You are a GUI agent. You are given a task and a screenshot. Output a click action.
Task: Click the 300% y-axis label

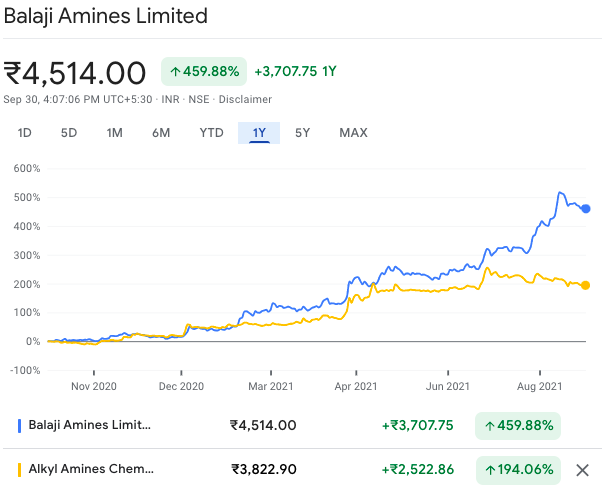[27, 255]
